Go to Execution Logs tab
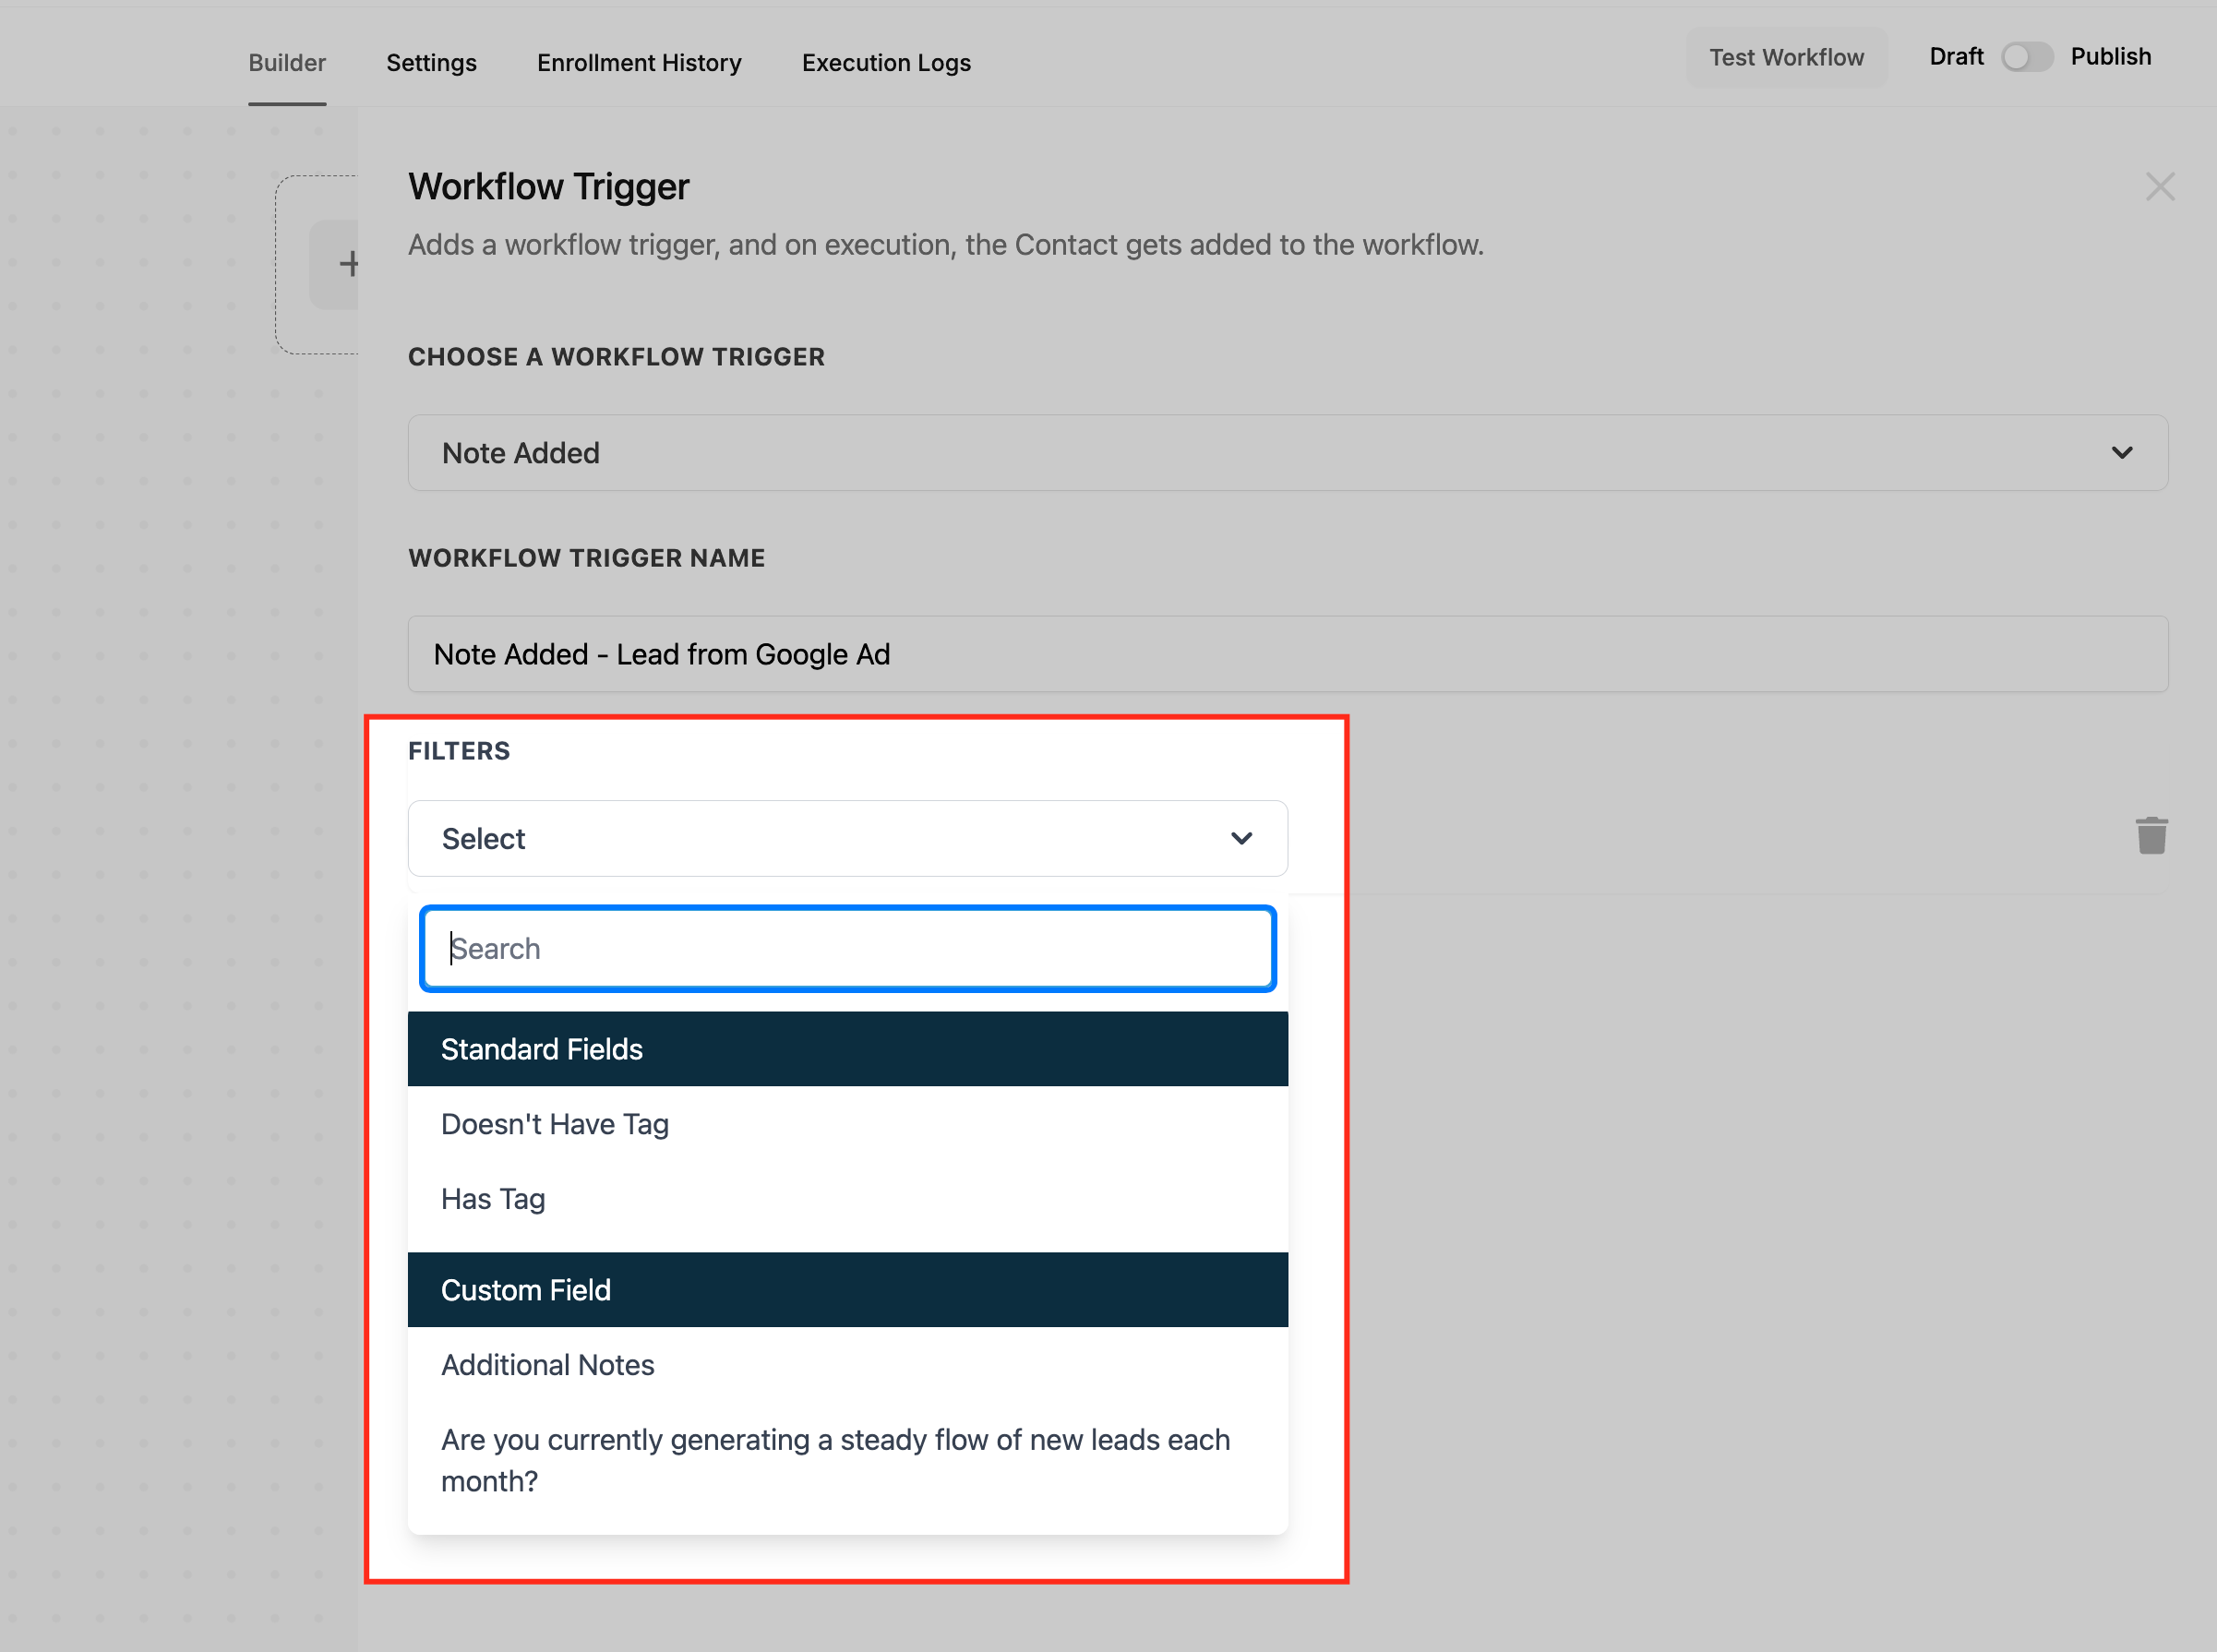2217x1652 pixels. [x=885, y=63]
